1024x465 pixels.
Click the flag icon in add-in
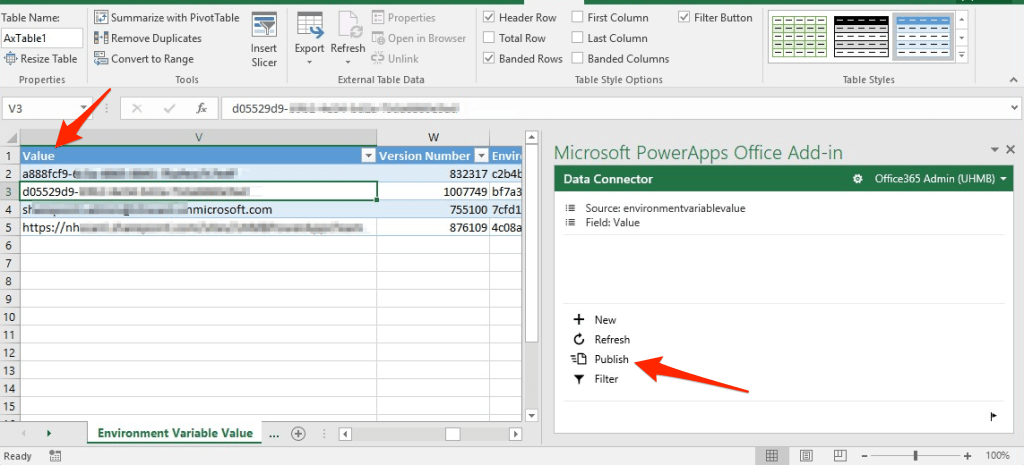tap(994, 416)
